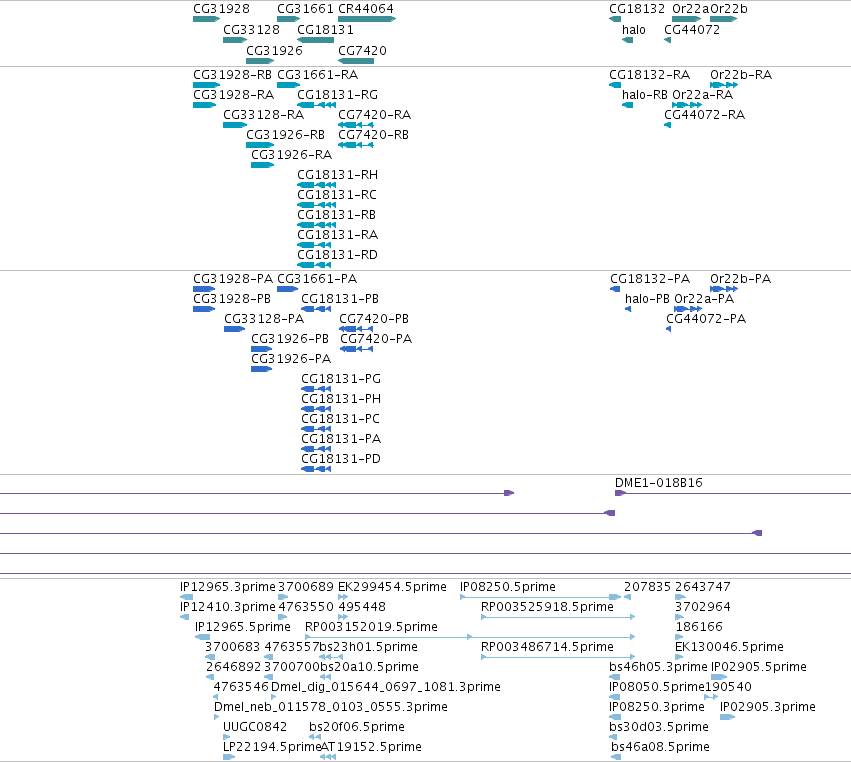
Task: Select the CG31926-RB transcript label
Action: point(285,135)
